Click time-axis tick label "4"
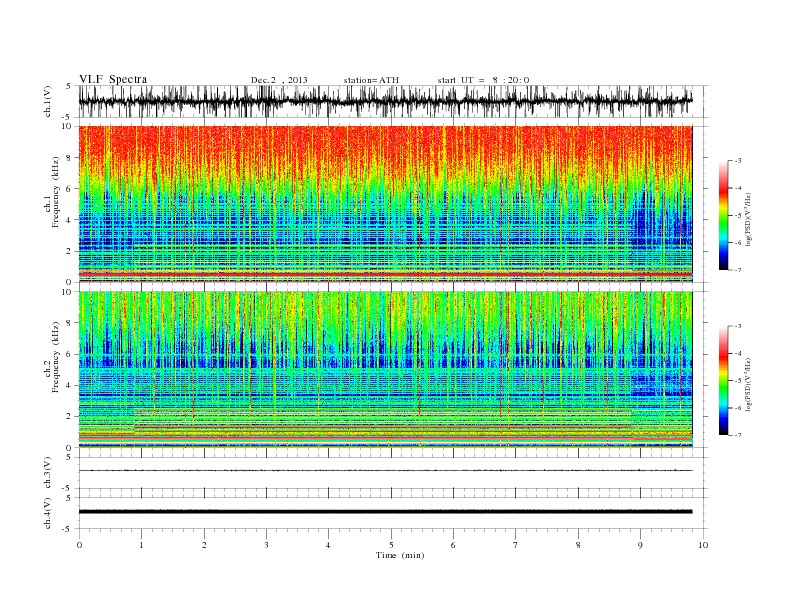The image size is (792, 612). [328, 545]
